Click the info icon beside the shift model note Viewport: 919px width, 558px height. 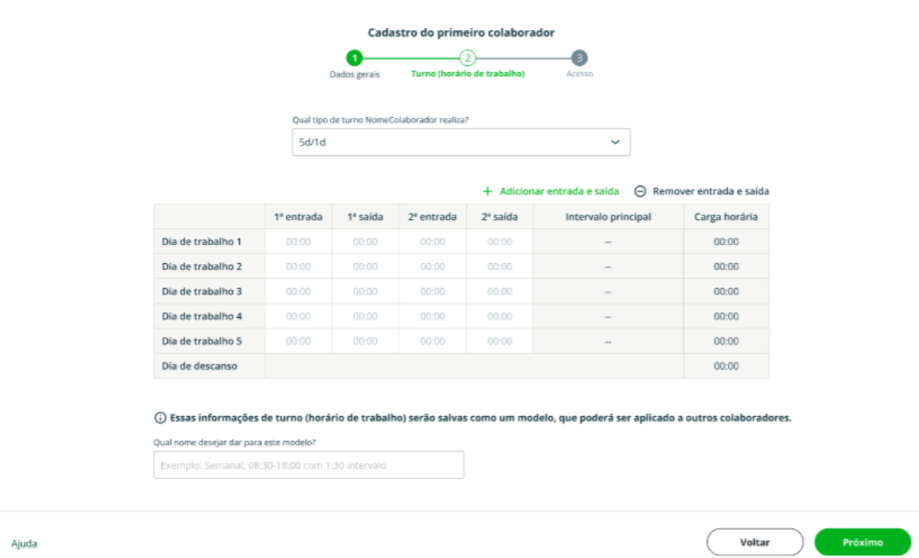pos(160,418)
